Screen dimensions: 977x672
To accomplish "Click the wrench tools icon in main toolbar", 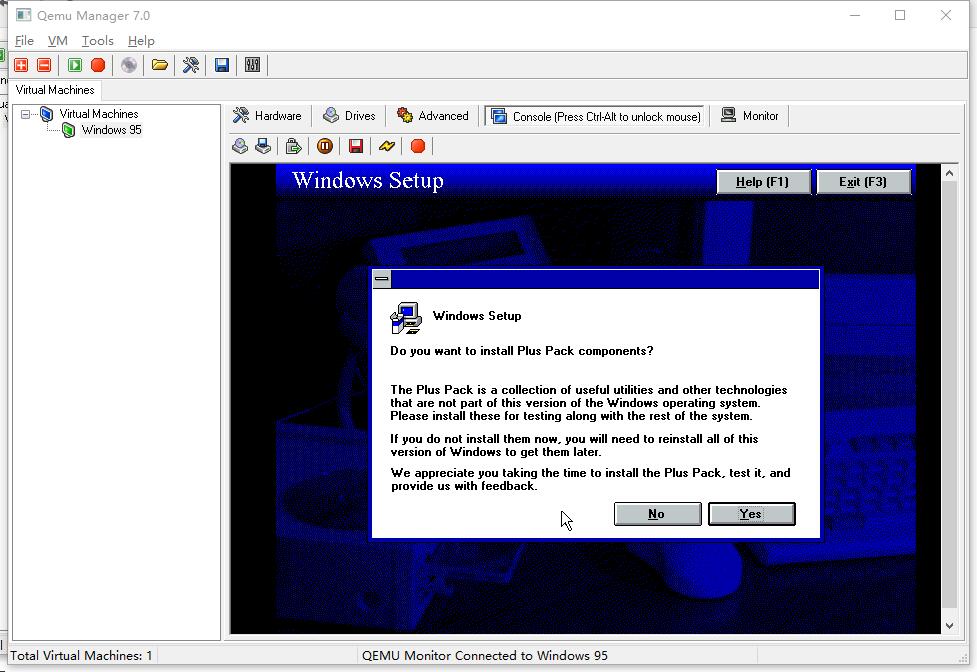I will [191, 65].
